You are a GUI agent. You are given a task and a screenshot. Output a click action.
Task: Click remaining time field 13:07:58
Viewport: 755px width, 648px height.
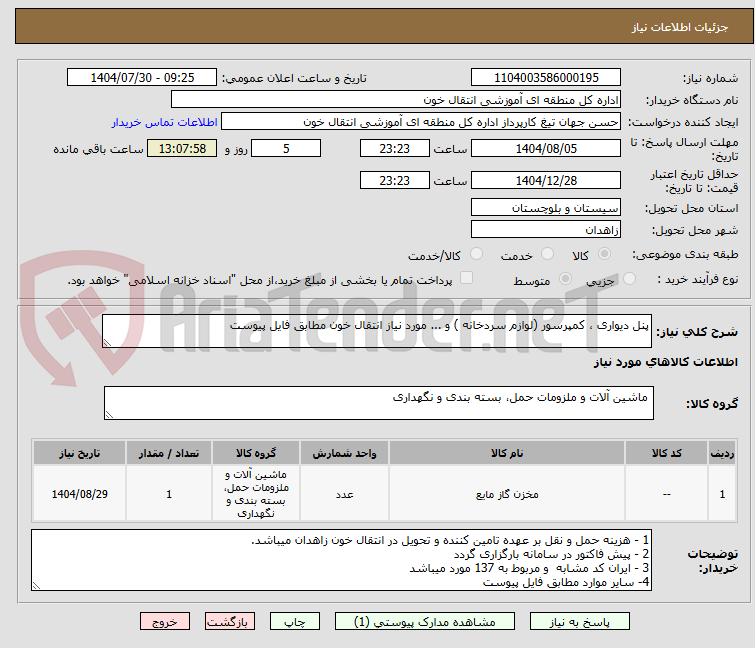182,148
